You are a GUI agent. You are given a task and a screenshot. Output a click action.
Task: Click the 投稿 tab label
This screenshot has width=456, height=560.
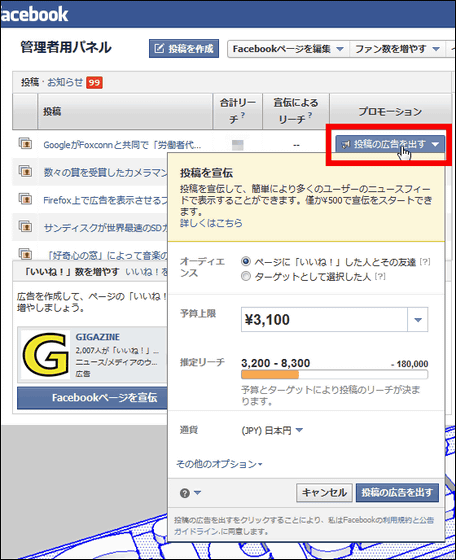coord(30,82)
